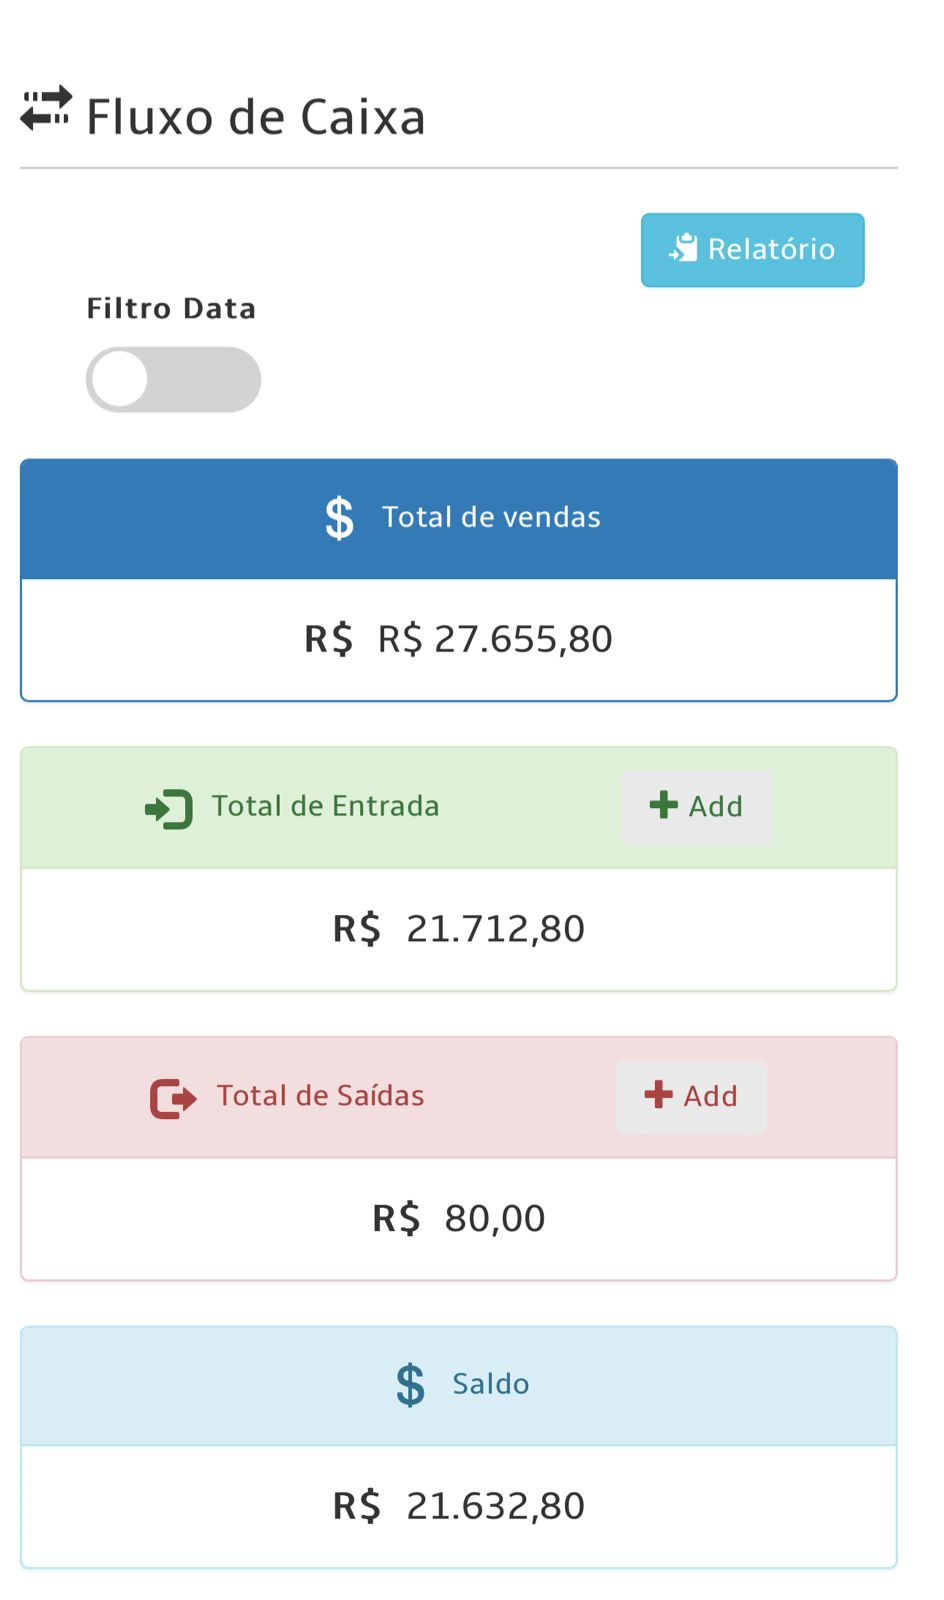This screenshot has width=944, height=1600.
Task: Click the 21.632,80 saldo value
Action: tap(495, 1506)
